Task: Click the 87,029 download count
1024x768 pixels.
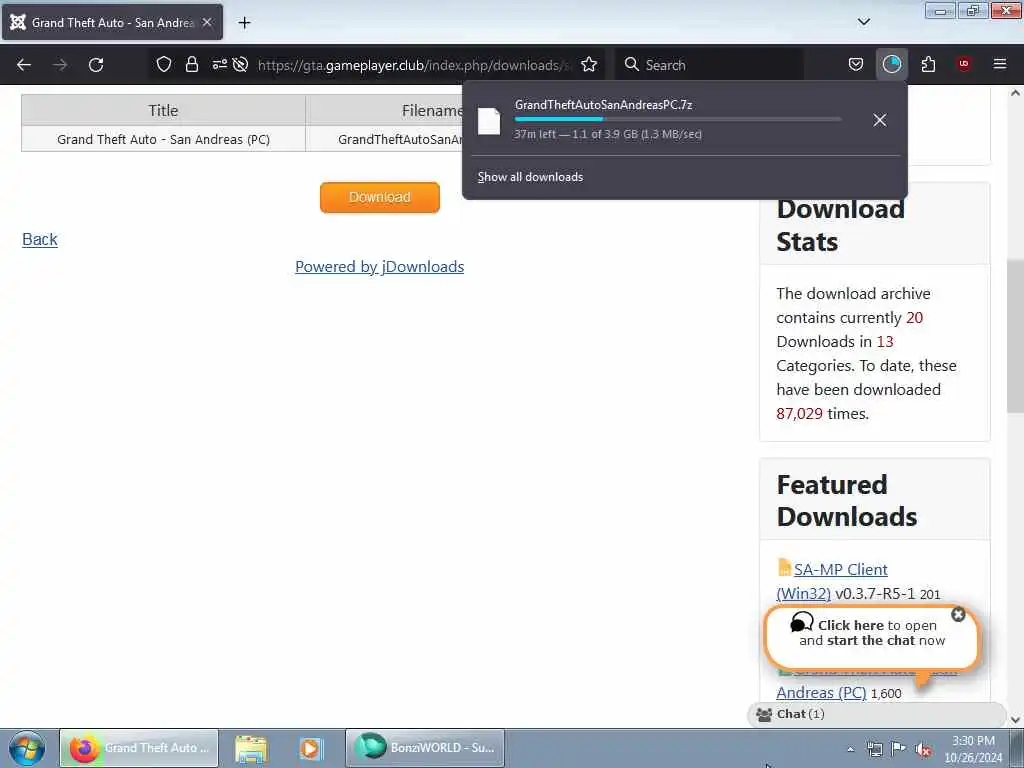Action: pos(799,413)
